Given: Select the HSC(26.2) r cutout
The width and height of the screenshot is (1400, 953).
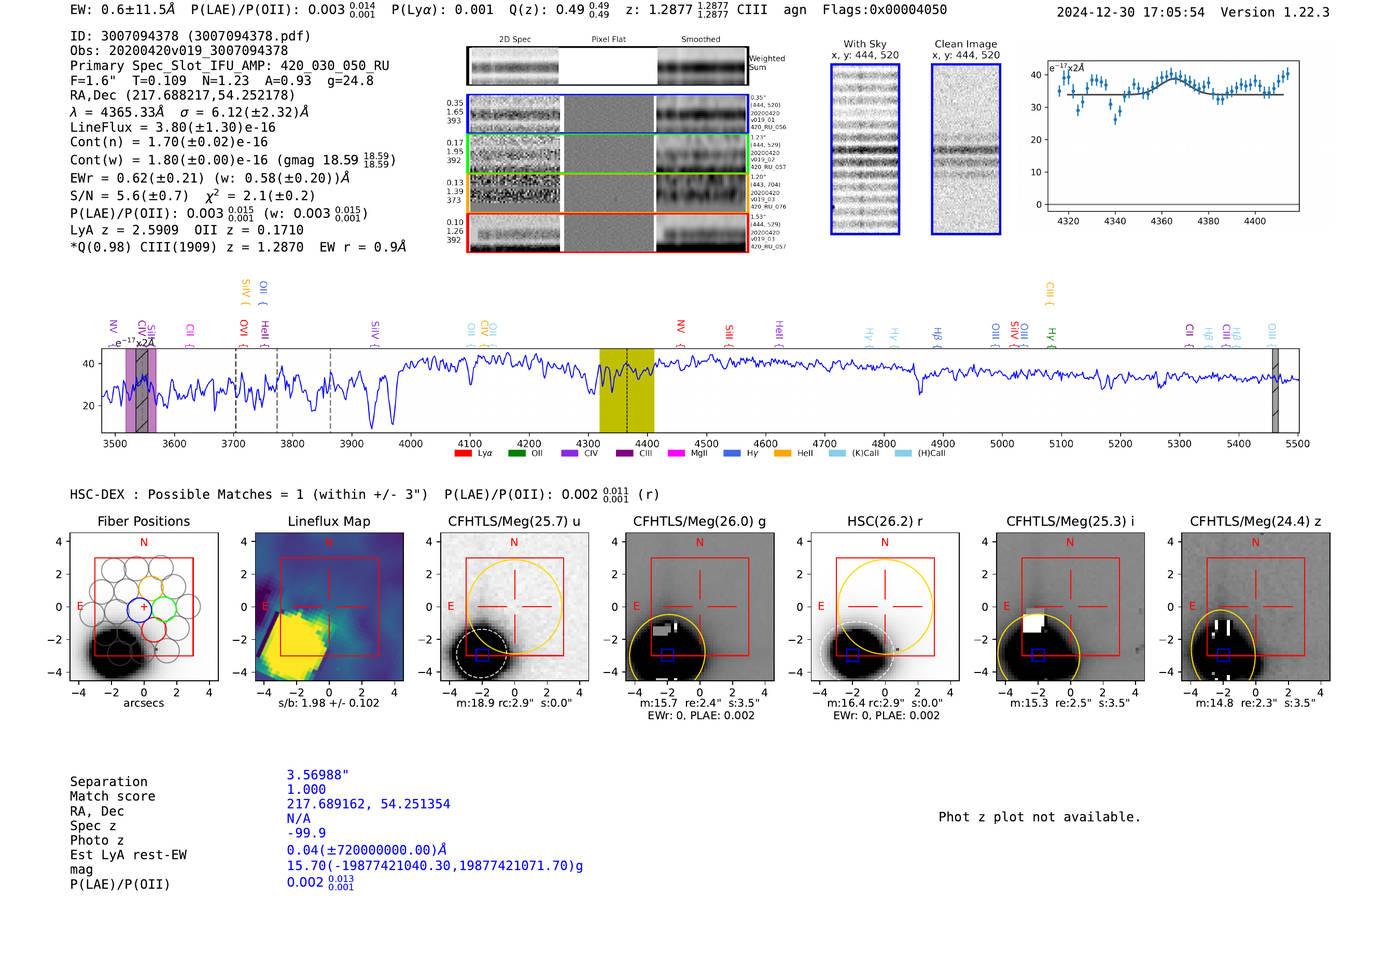Looking at the screenshot, I should pyautogui.click(x=885, y=607).
